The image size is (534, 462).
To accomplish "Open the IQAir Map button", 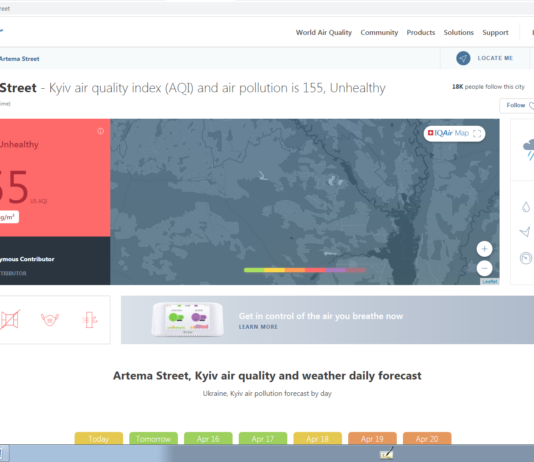I will click(x=454, y=133).
